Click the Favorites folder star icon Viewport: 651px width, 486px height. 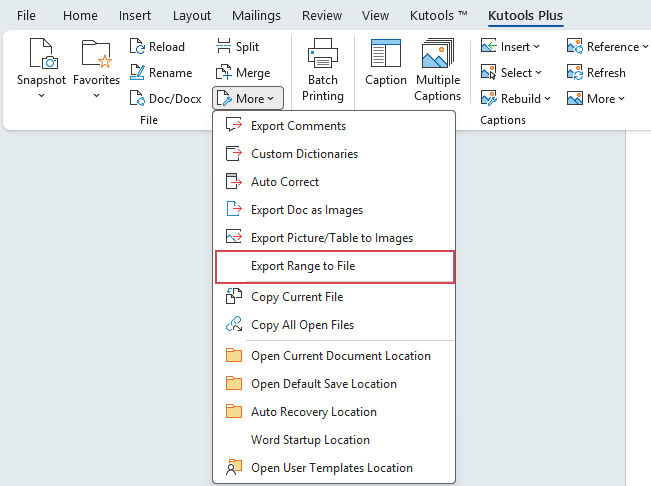(97, 54)
